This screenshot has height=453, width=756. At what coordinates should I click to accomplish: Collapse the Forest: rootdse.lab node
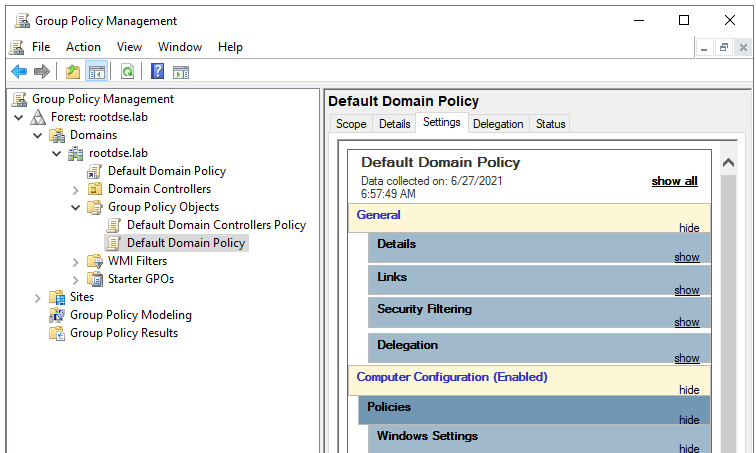(x=19, y=117)
